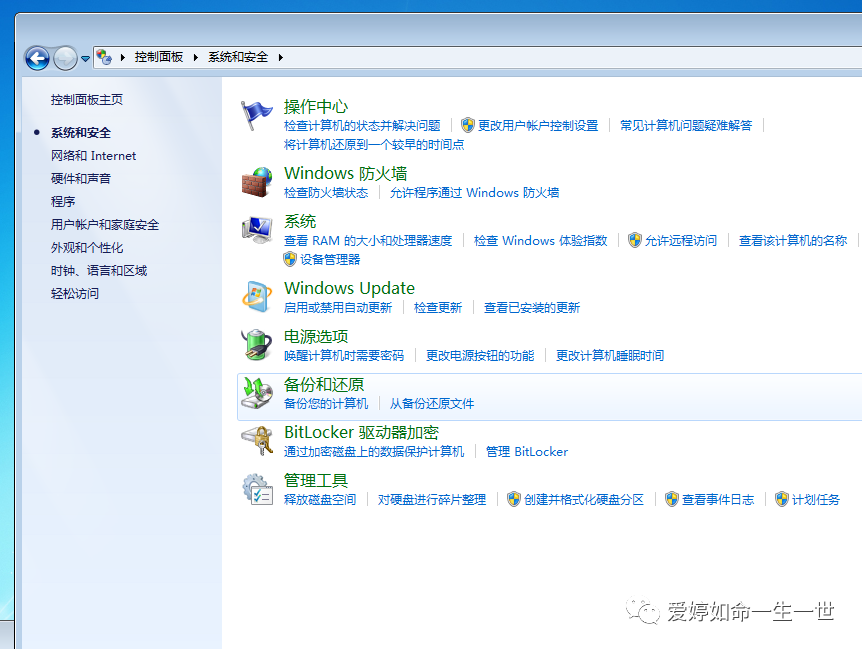Screen dimensions: 862x649
Task: Click the System computer monitor icon
Action: tap(257, 230)
